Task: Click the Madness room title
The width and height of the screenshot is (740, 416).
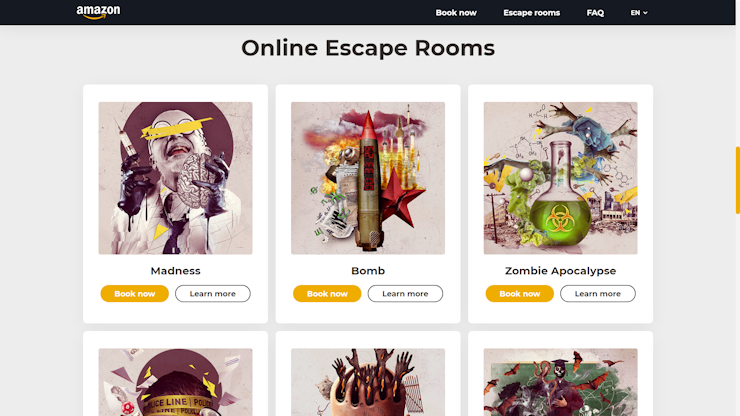Action: 176,271
